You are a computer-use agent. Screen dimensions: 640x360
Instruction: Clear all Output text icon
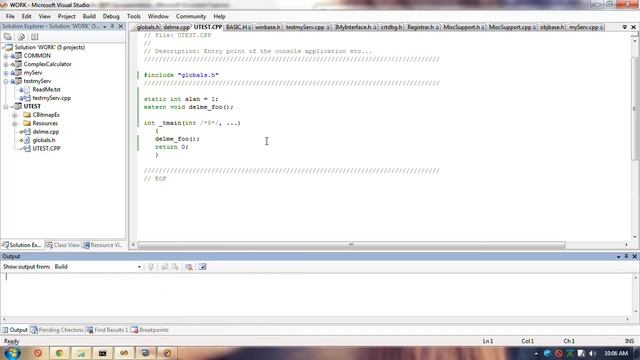click(189, 267)
